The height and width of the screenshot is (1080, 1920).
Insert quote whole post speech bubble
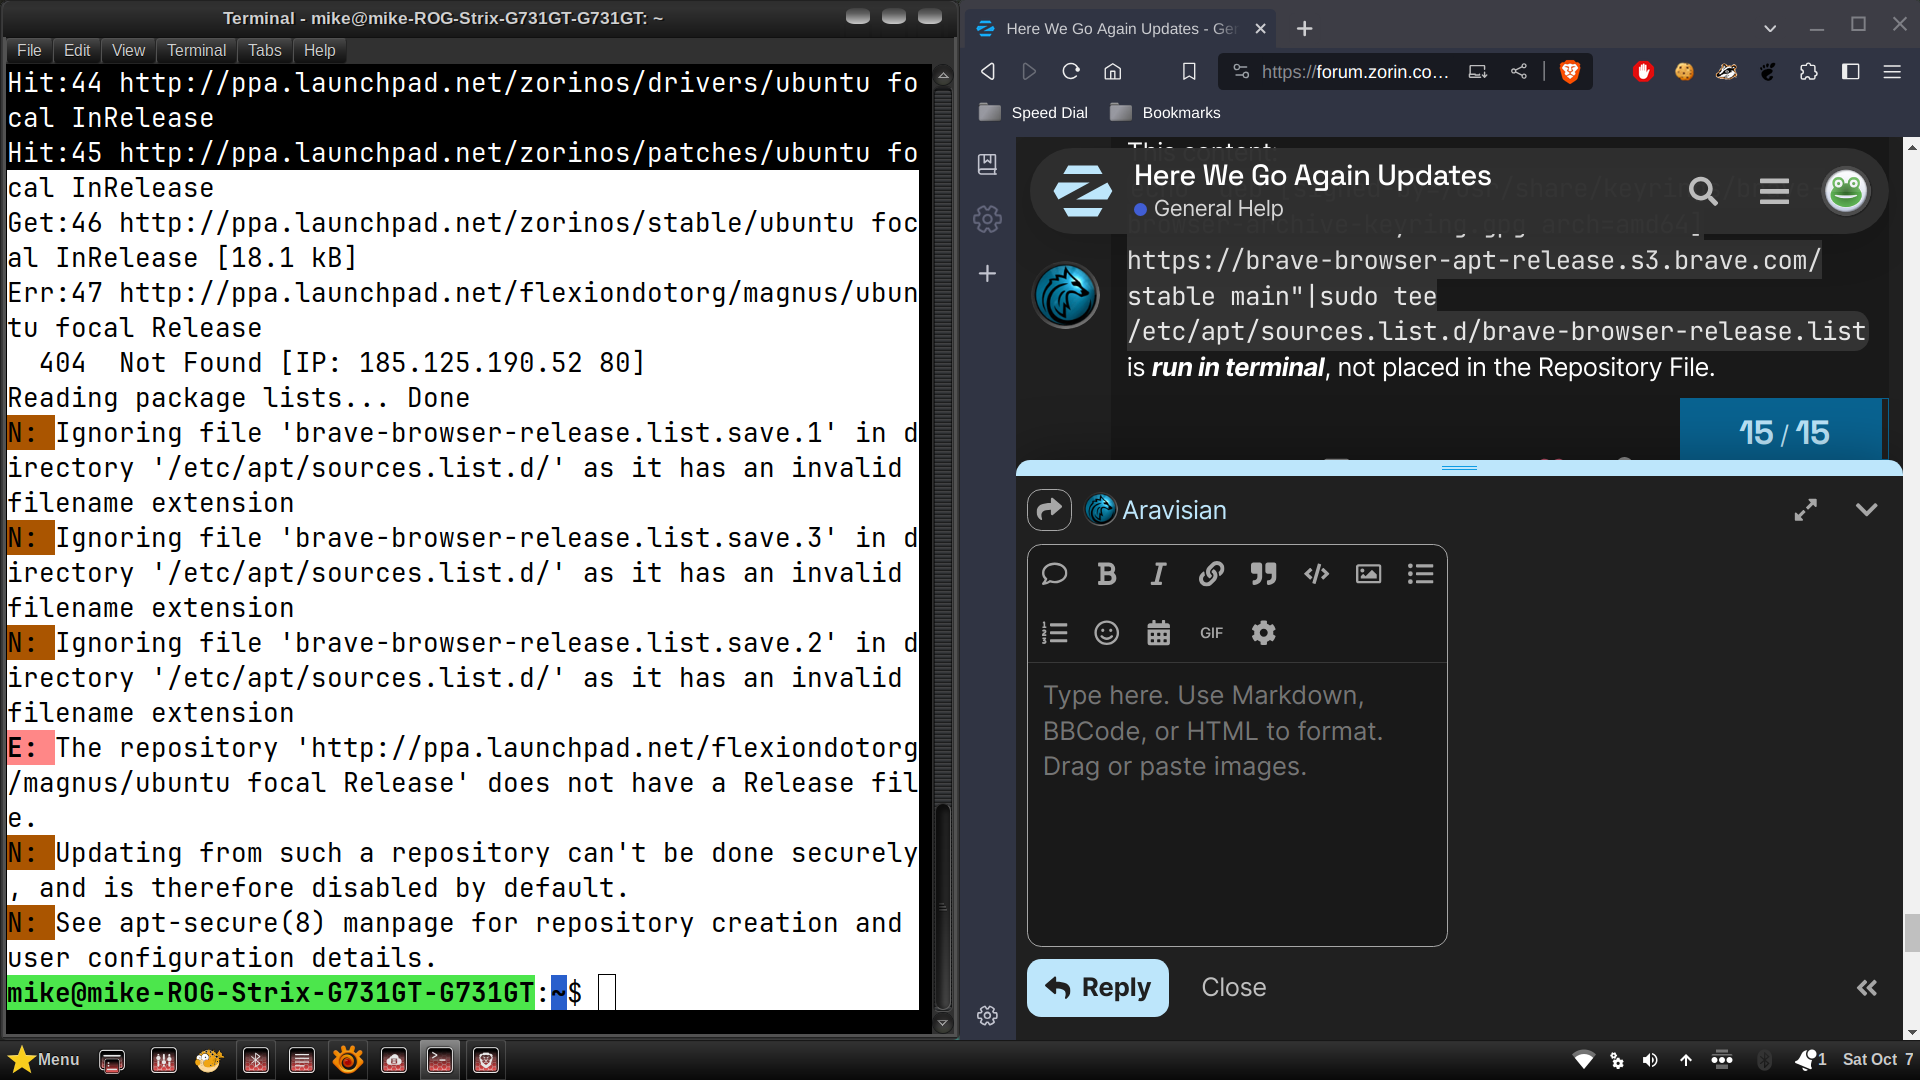(1054, 574)
